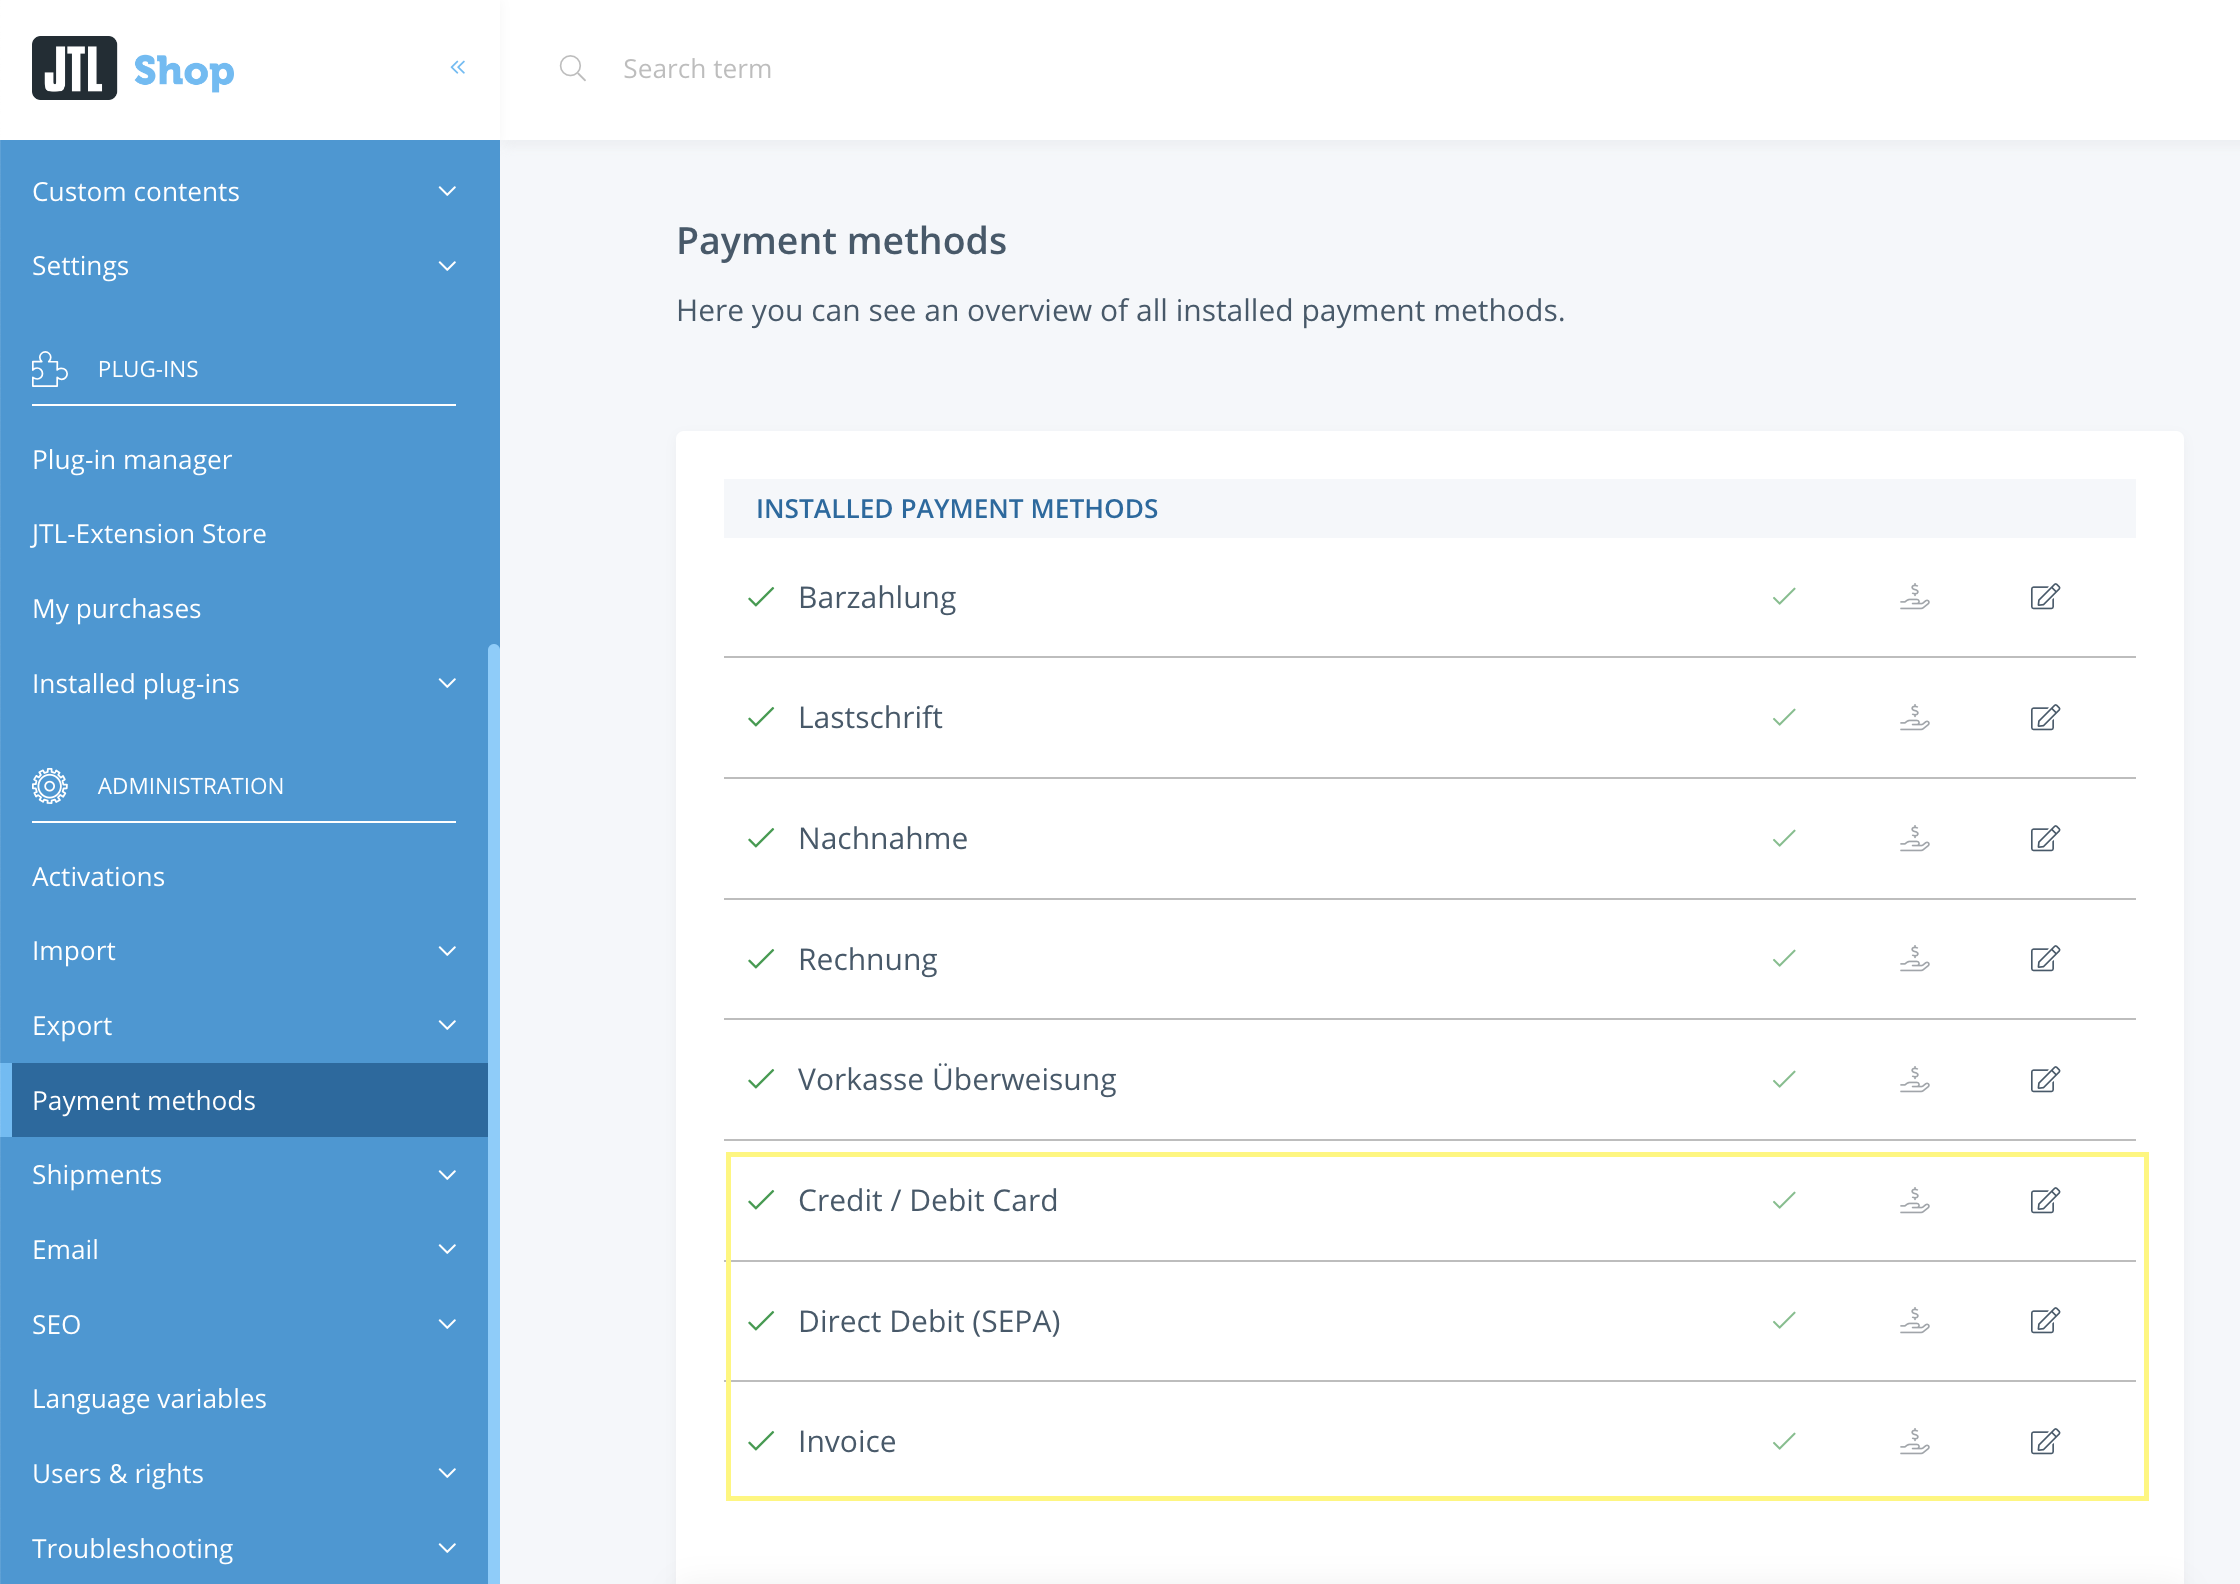Click the Activations administration button

98,876
